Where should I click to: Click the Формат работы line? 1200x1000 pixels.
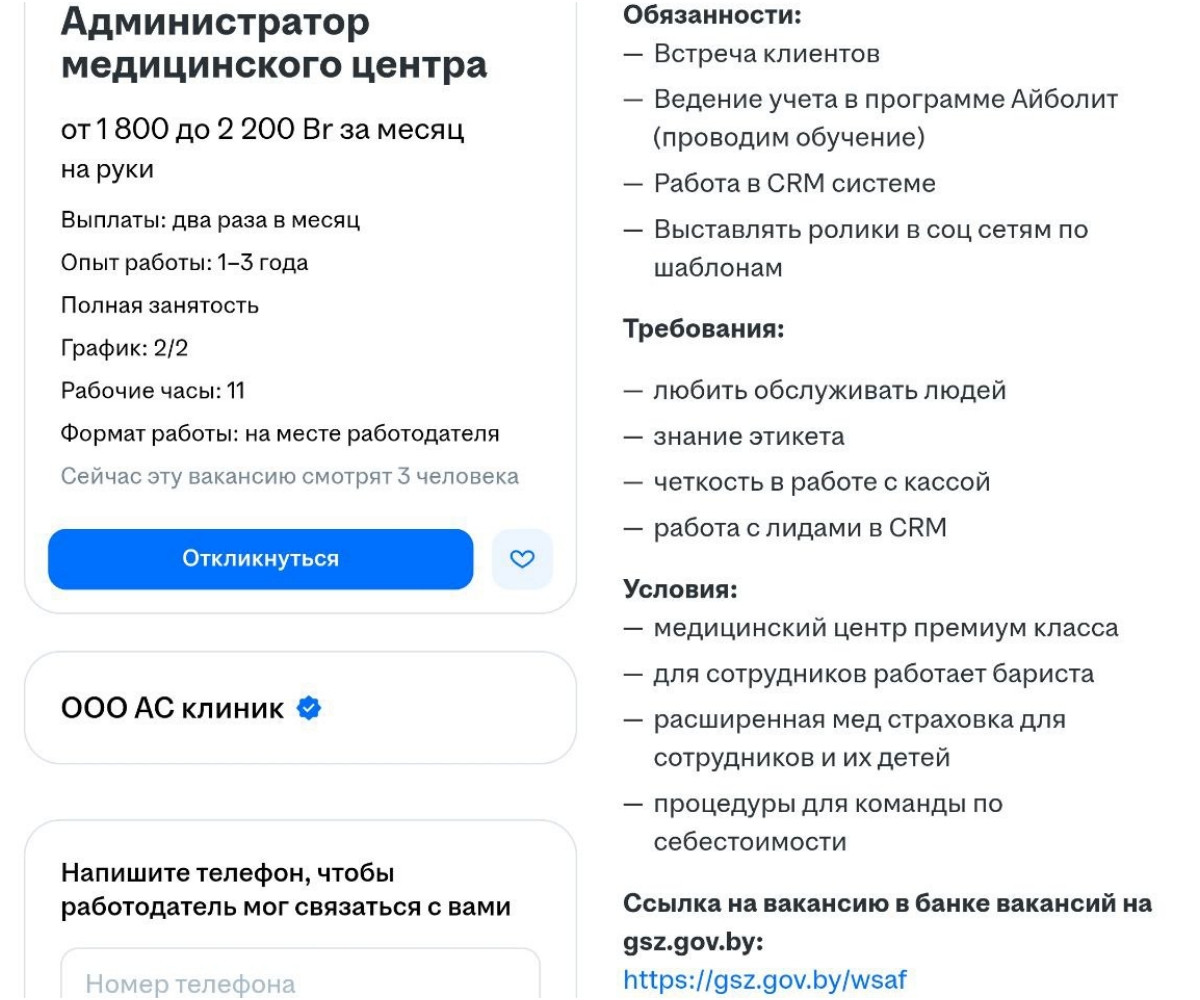281,434
